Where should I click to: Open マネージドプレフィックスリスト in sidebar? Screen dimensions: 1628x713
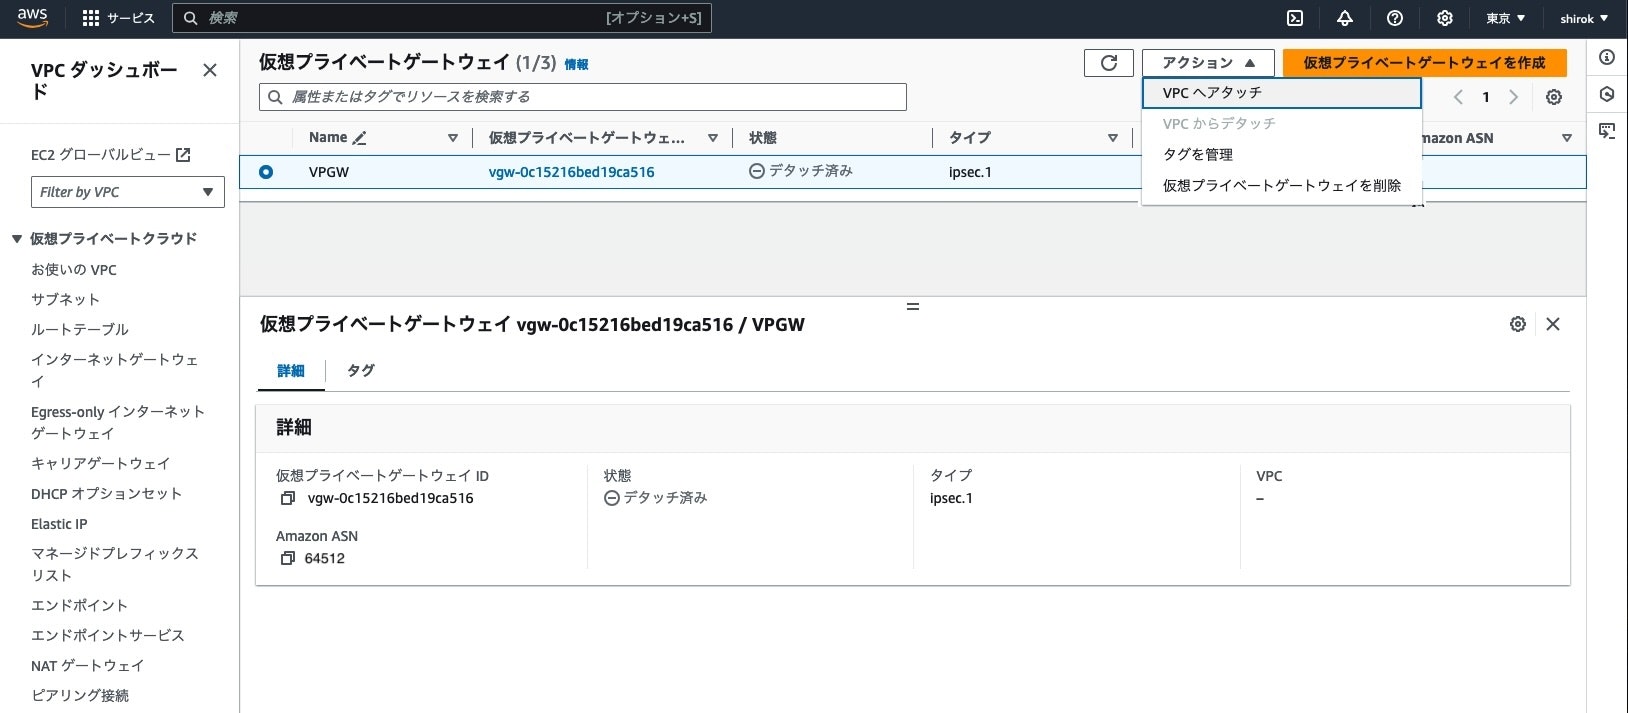point(115,565)
